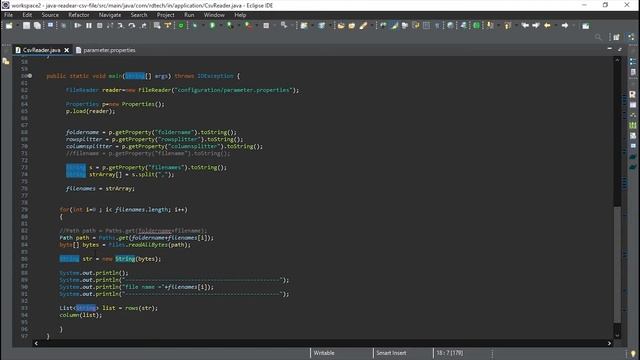The width and height of the screenshot is (640, 360).
Task: Click the Step Over icon
Action: (132, 26)
